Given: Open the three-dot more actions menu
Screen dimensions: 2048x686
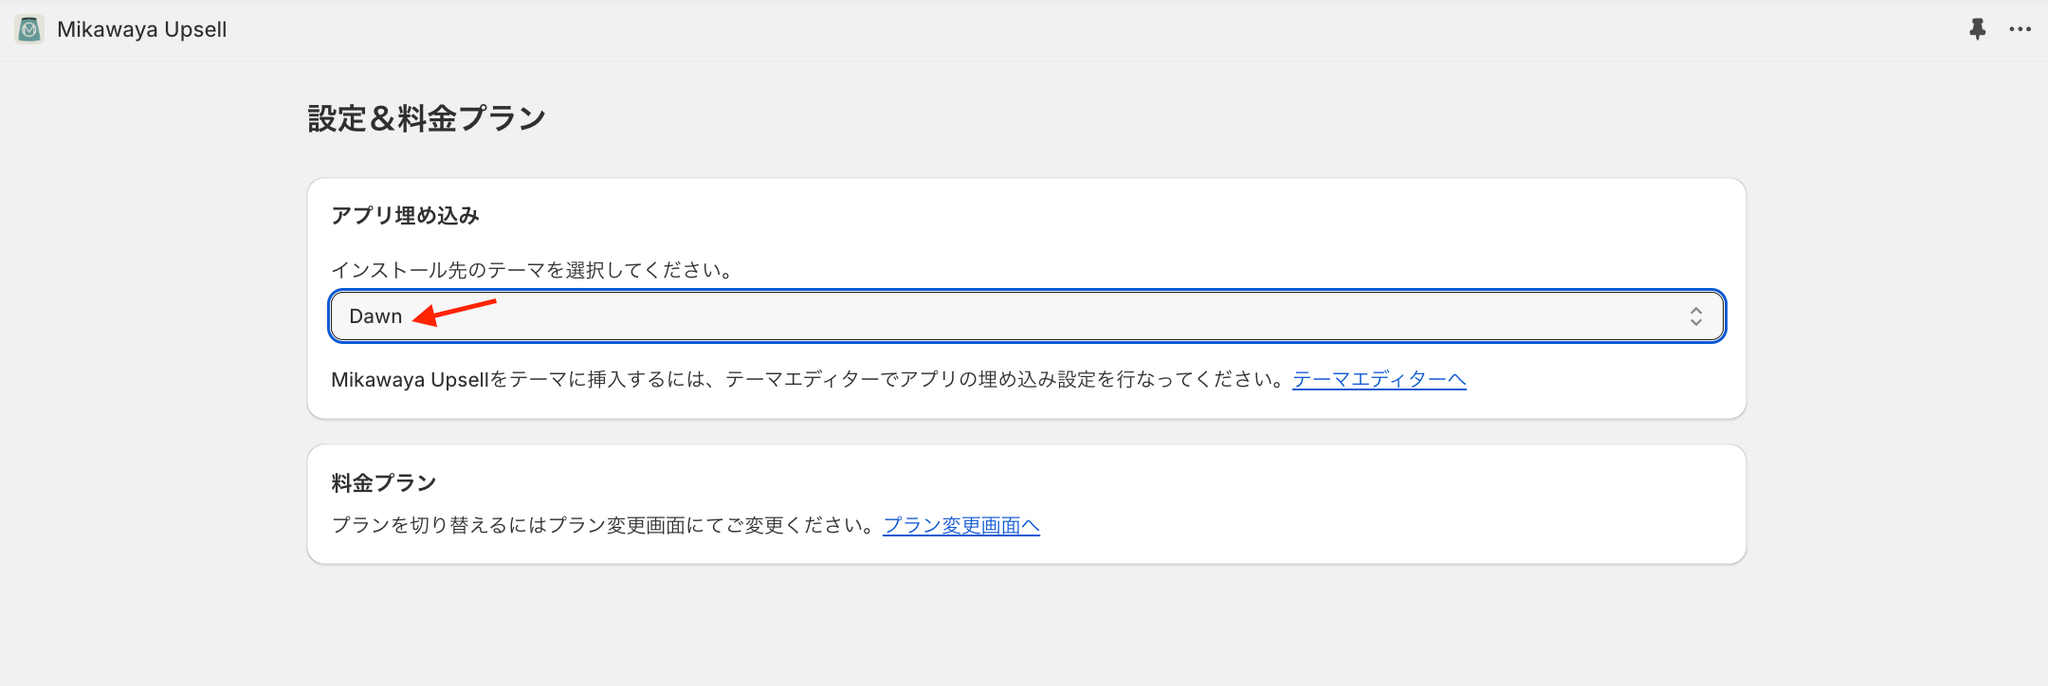Looking at the screenshot, I should 2020,29.
